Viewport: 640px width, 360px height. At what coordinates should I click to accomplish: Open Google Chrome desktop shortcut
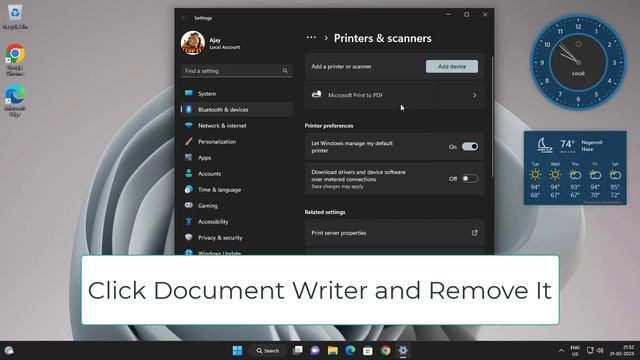[15, 60]
